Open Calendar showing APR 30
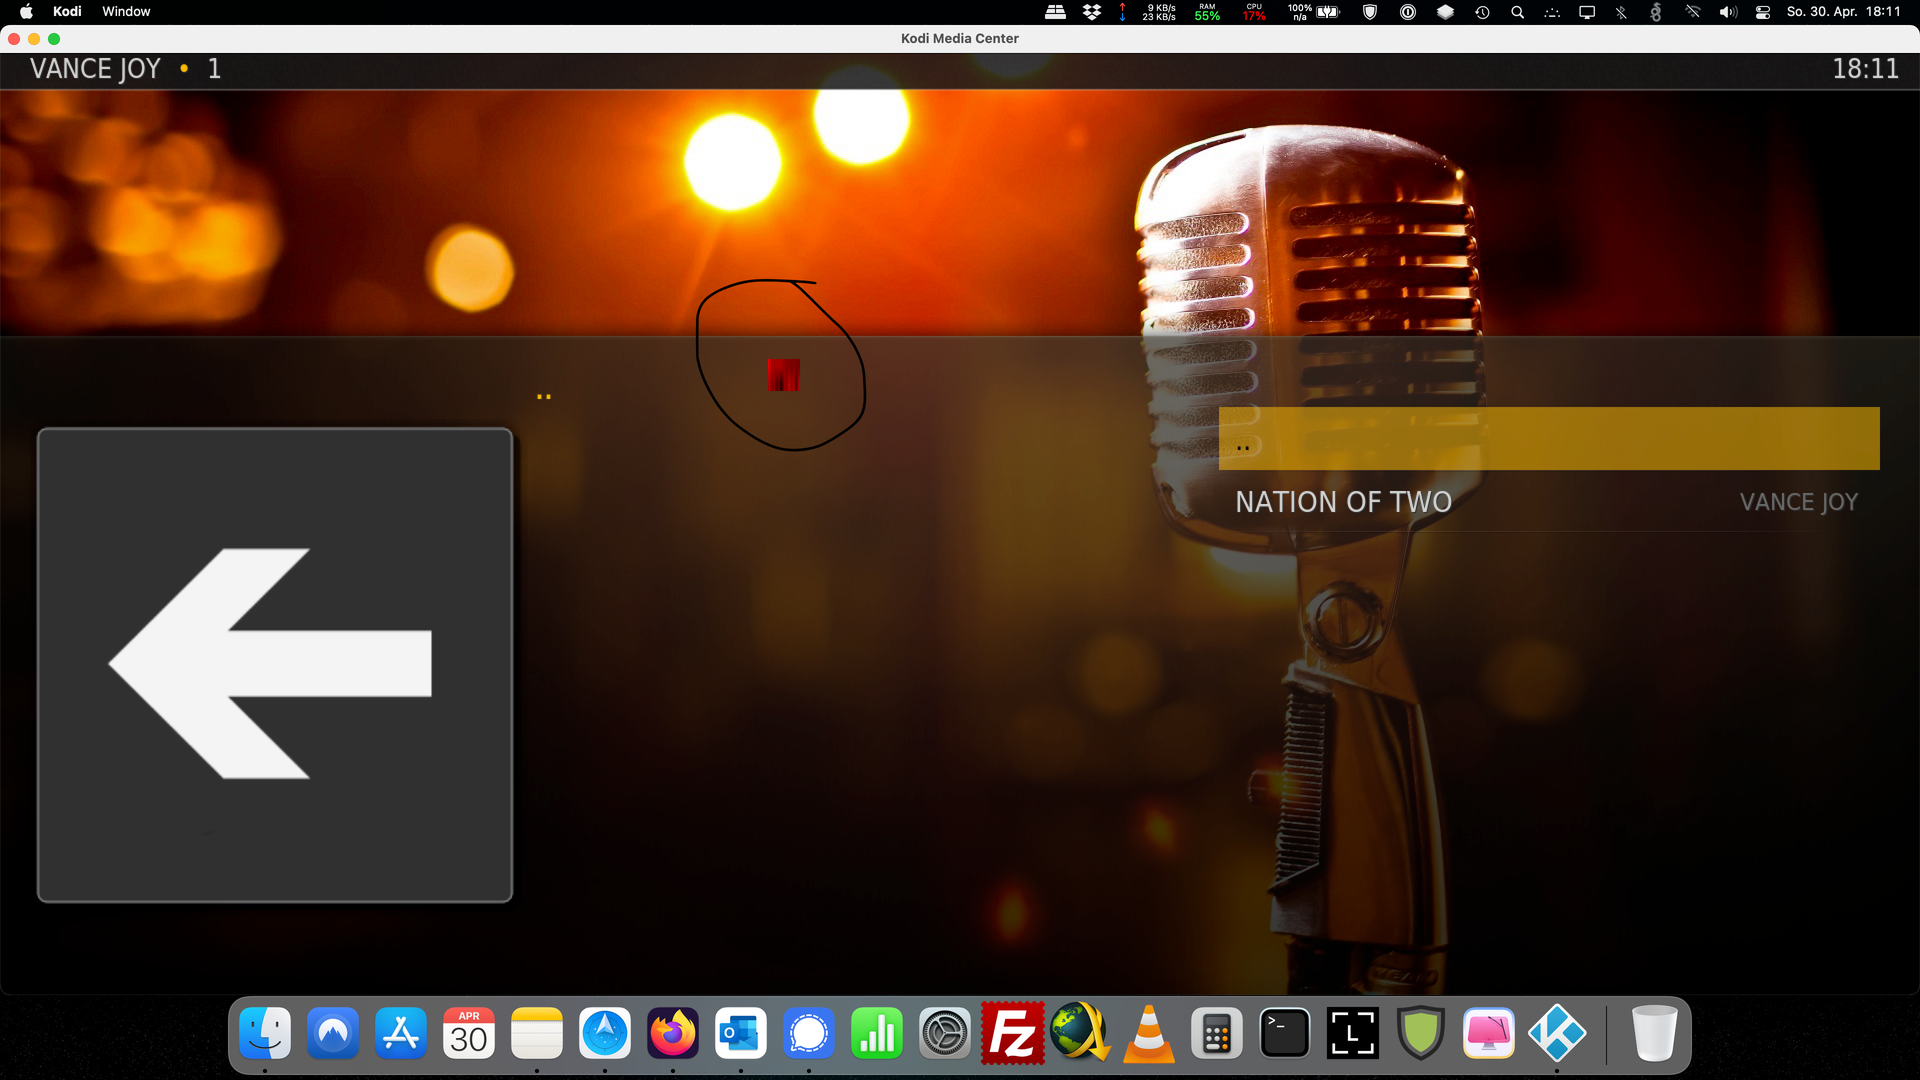This screenshot has width=1920, height=1080. click(x=469, y=1034)
